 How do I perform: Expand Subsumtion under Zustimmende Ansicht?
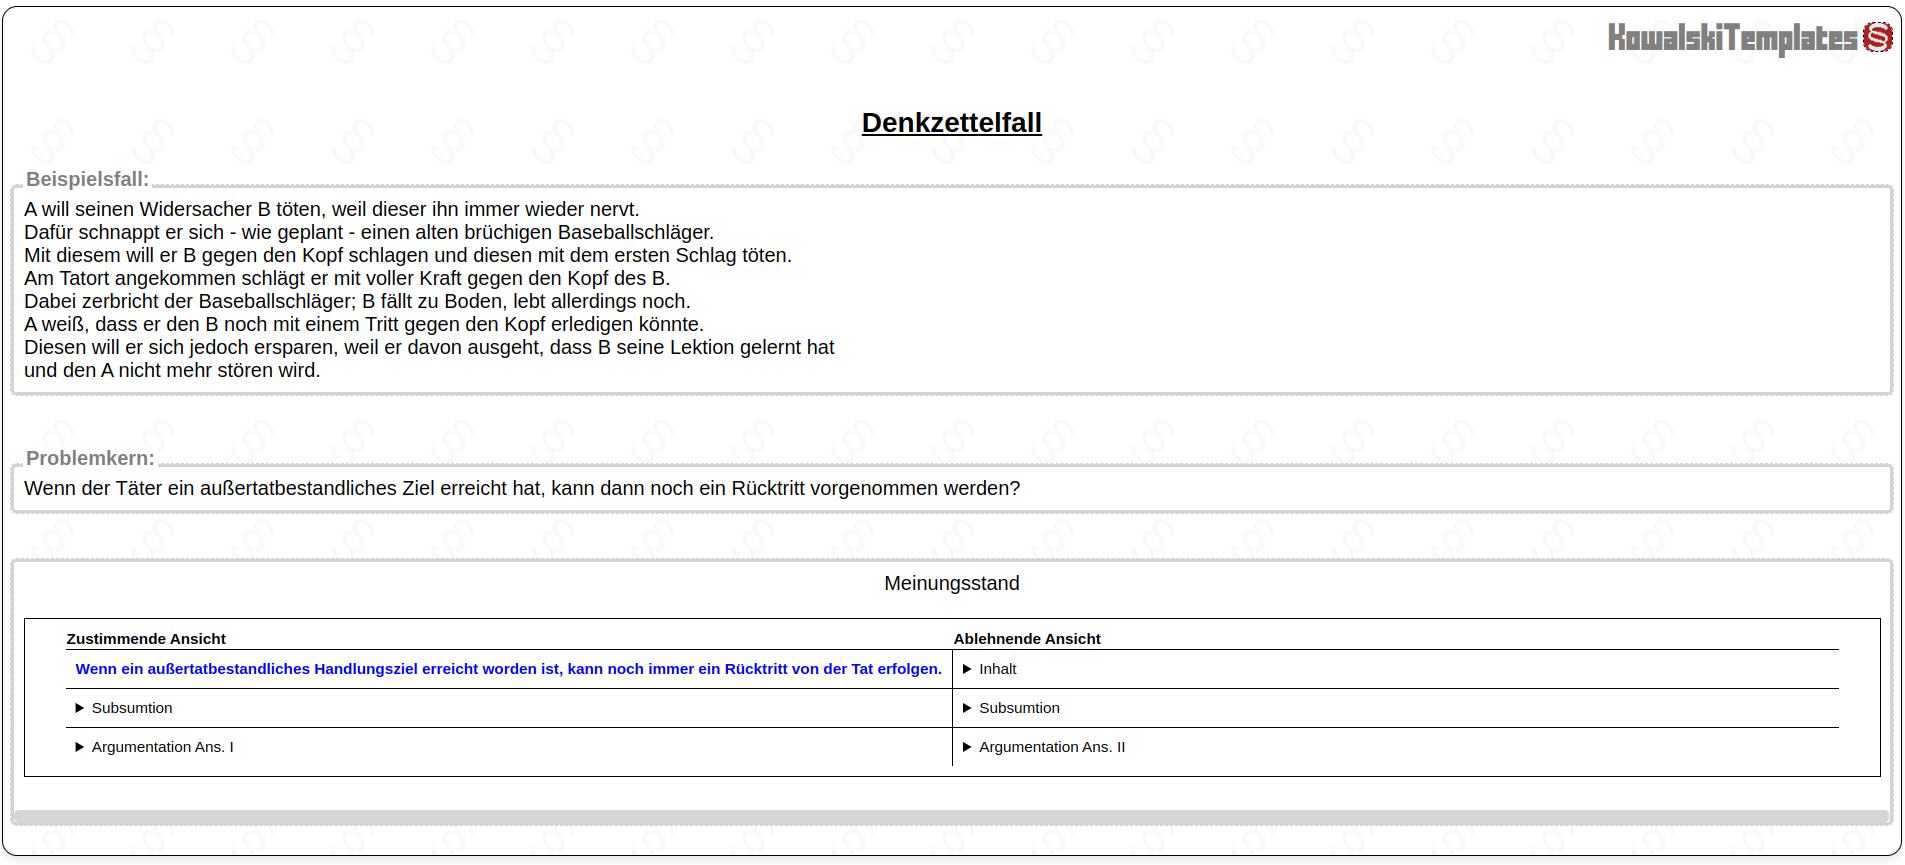tap(124, 708)
